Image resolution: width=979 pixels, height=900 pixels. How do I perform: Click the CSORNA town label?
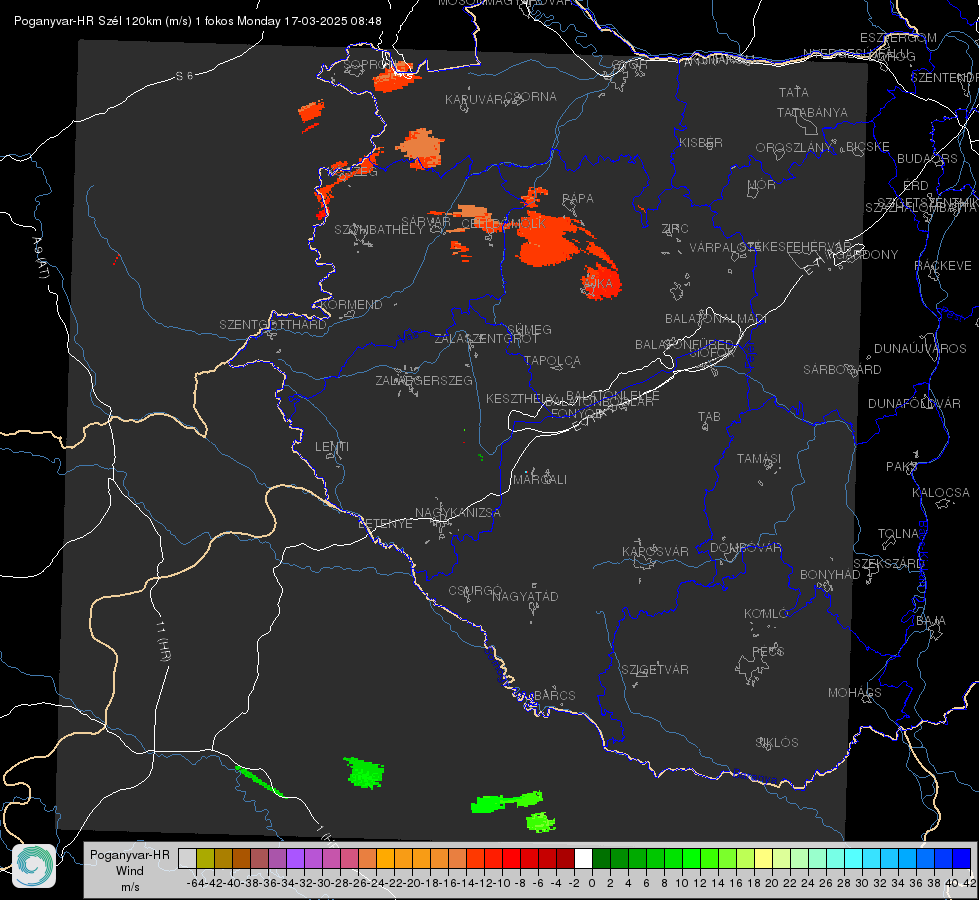click(x=531, y=97)
